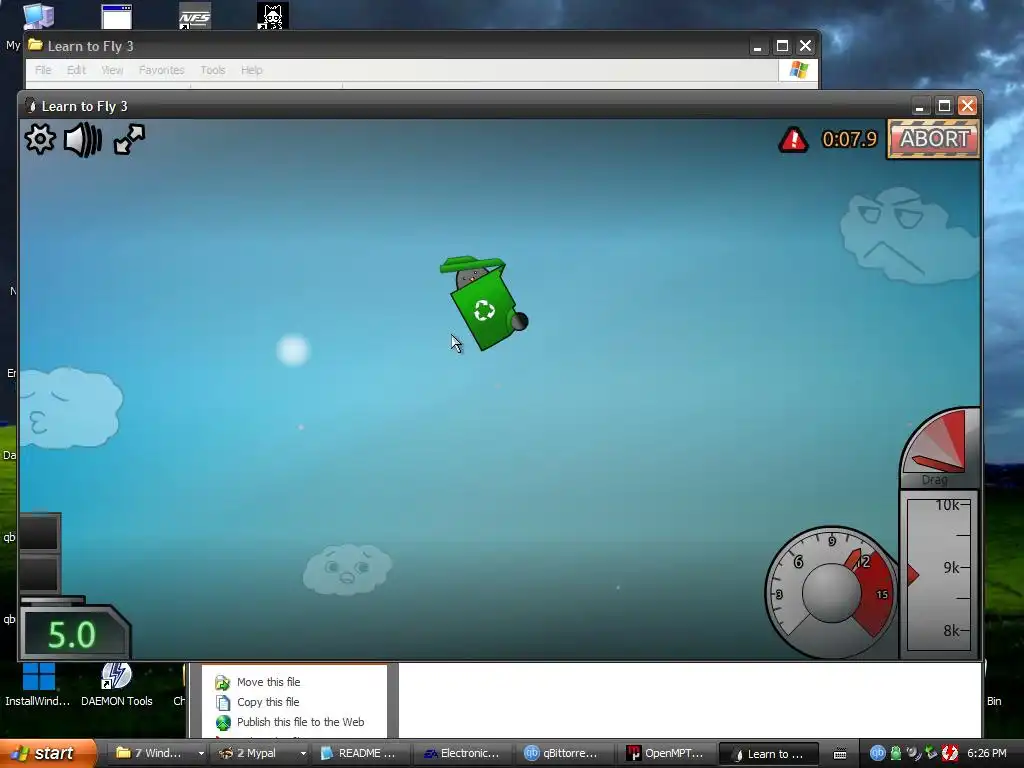The height and width of the screenshot is (768, 1024).
Task: Open My Computer desktop icon
Action: tap(38, 16)
